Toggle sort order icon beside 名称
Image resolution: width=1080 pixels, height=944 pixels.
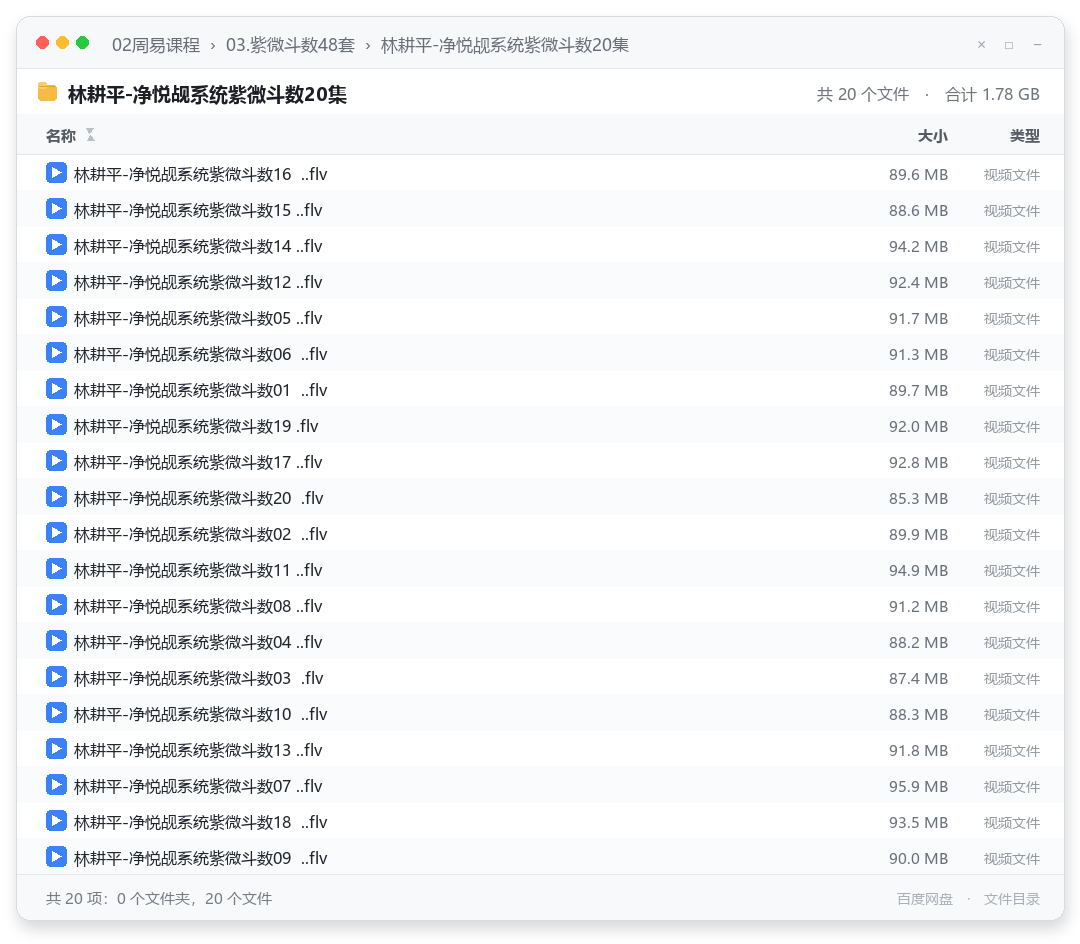tap(90, 135)
